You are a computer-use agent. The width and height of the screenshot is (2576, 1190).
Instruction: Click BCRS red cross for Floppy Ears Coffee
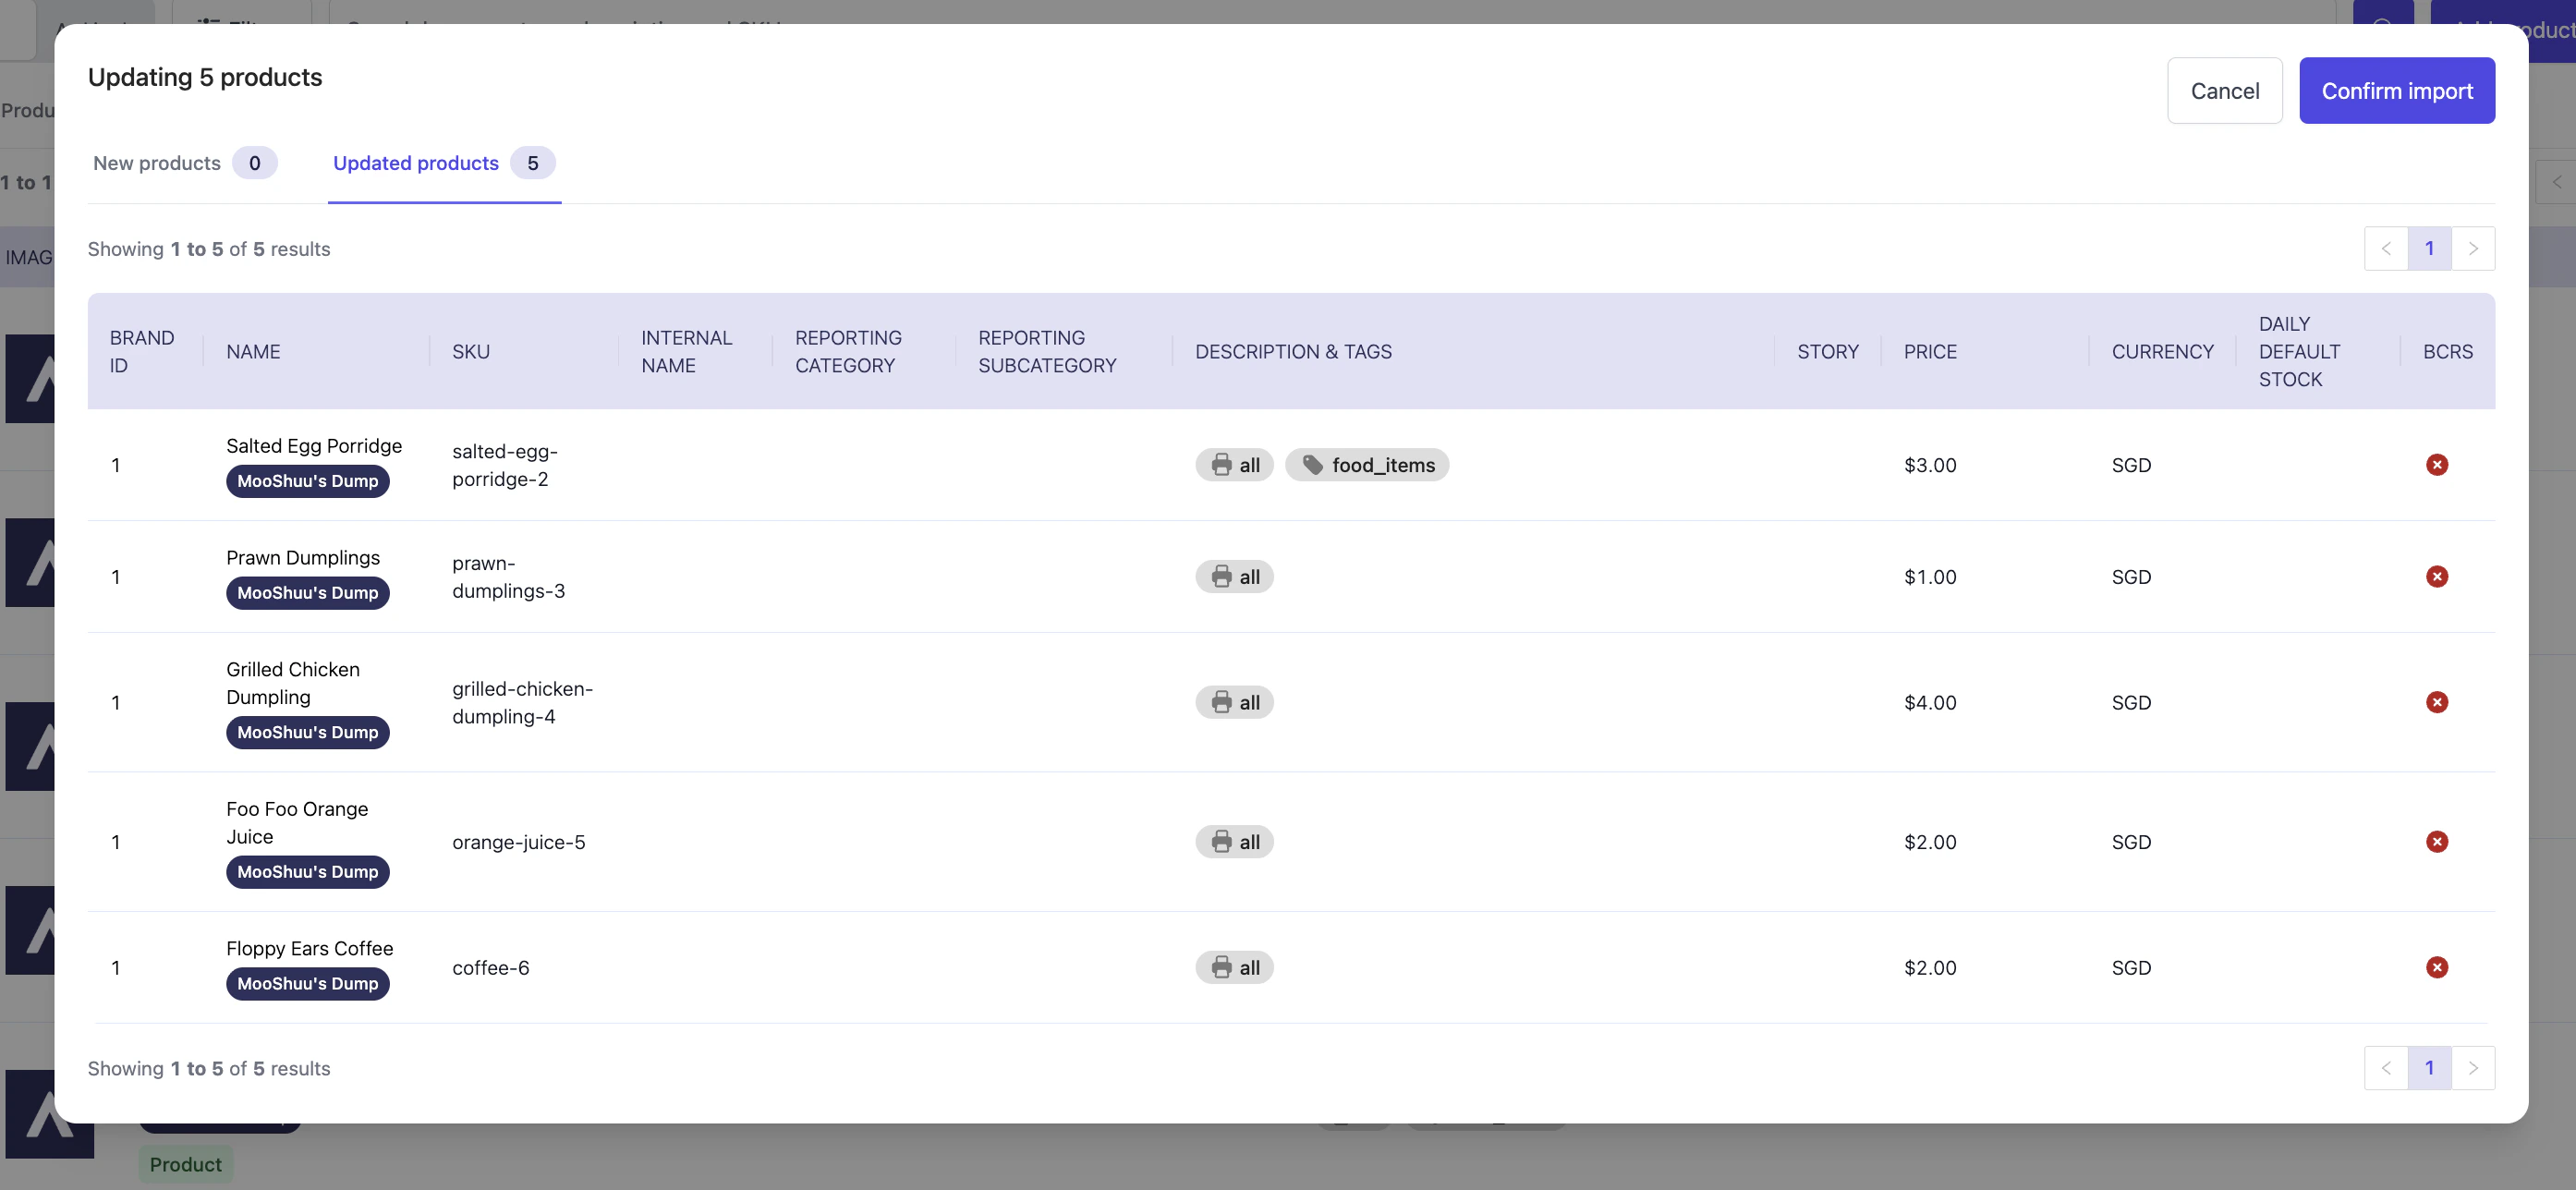point(2436,967)
